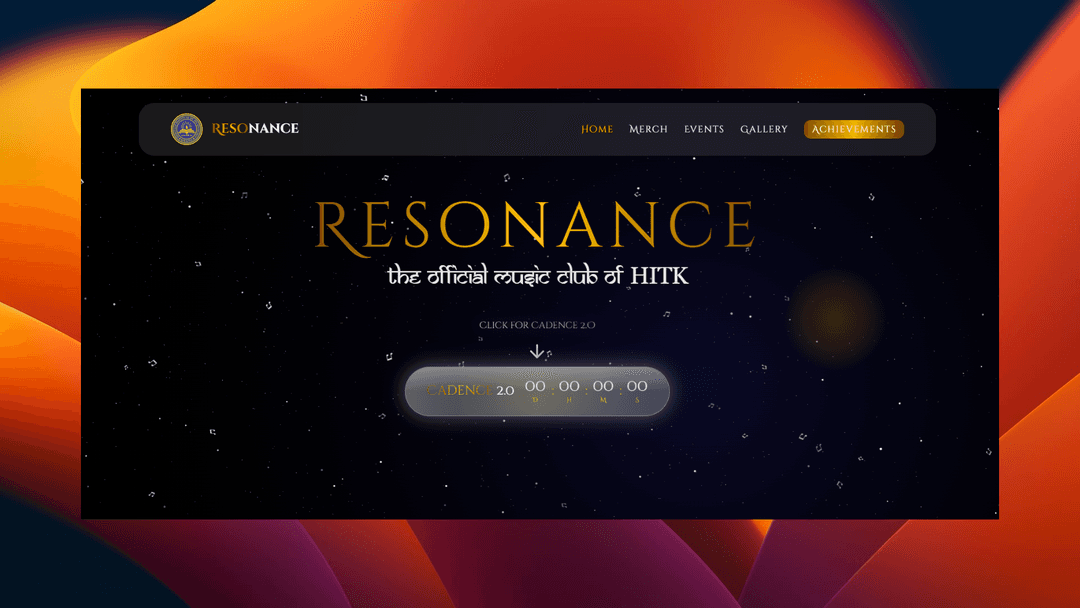Screen dimensions: 1080x608
Task: Click the golden CADENCE text in the banner
Action: pos(459,390)
